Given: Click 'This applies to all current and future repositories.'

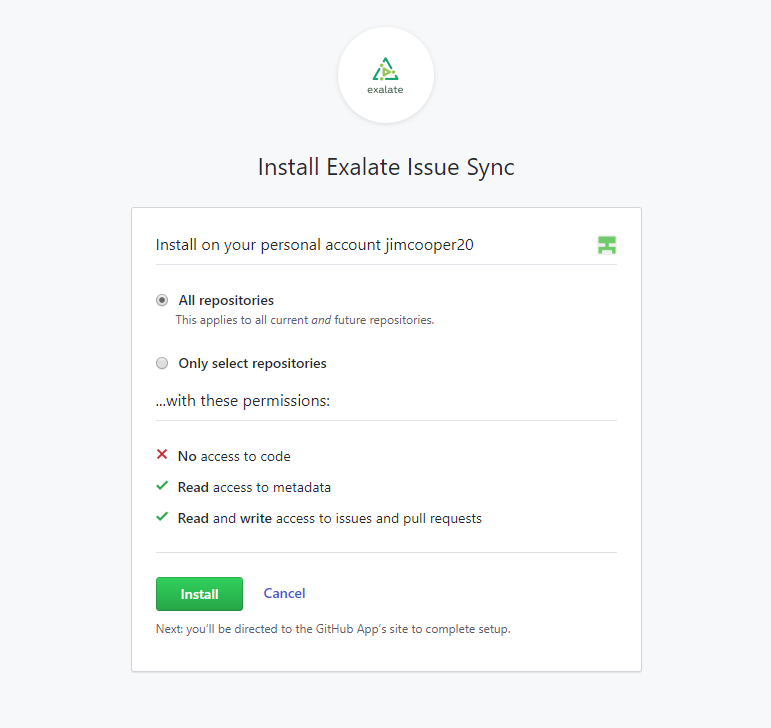Looking at the screenshot, I should point(305,320).
